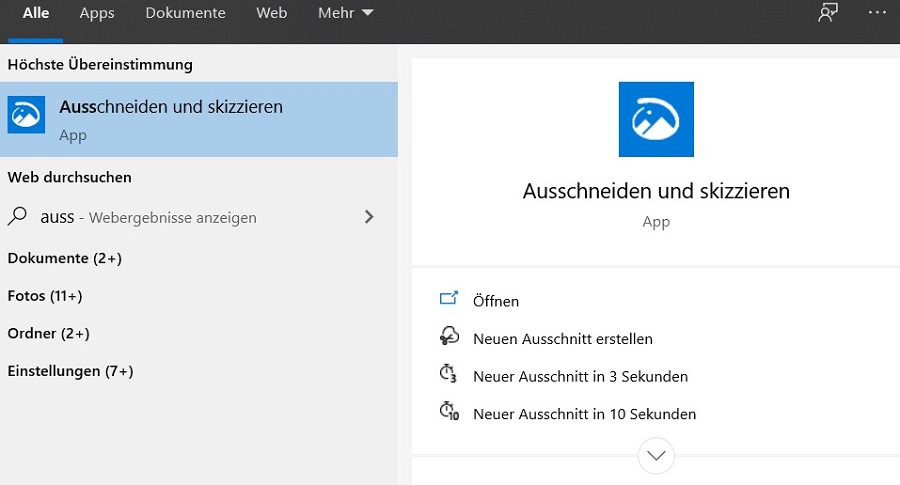
Task: Click the Öffnen icon
Action: pos(449,299)
